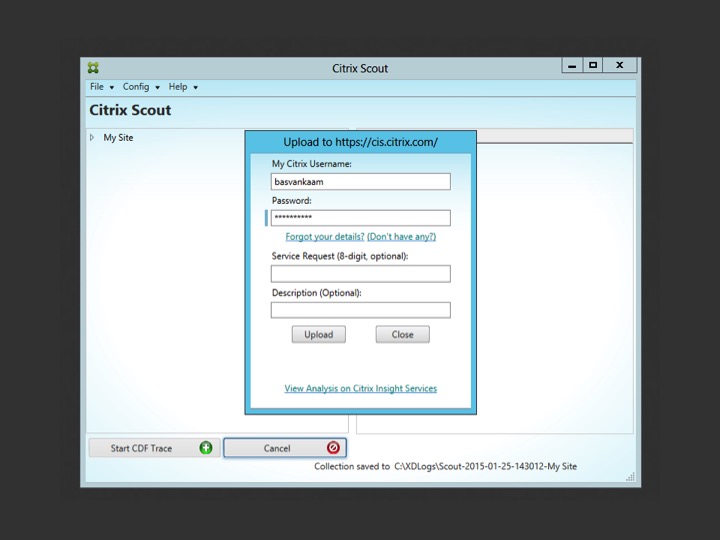Open the (Don't have any?) link
720x540 pixels.
[401, 236]
